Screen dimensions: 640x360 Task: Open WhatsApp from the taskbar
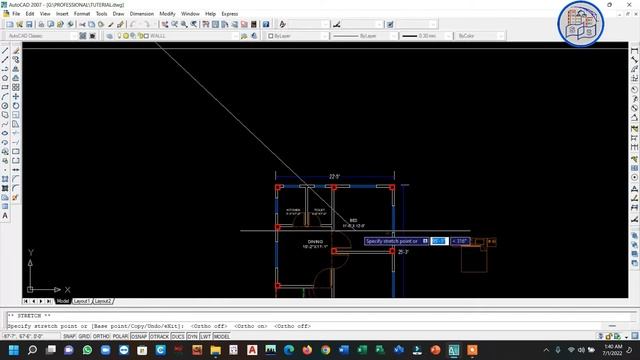[x=87, y=350]
